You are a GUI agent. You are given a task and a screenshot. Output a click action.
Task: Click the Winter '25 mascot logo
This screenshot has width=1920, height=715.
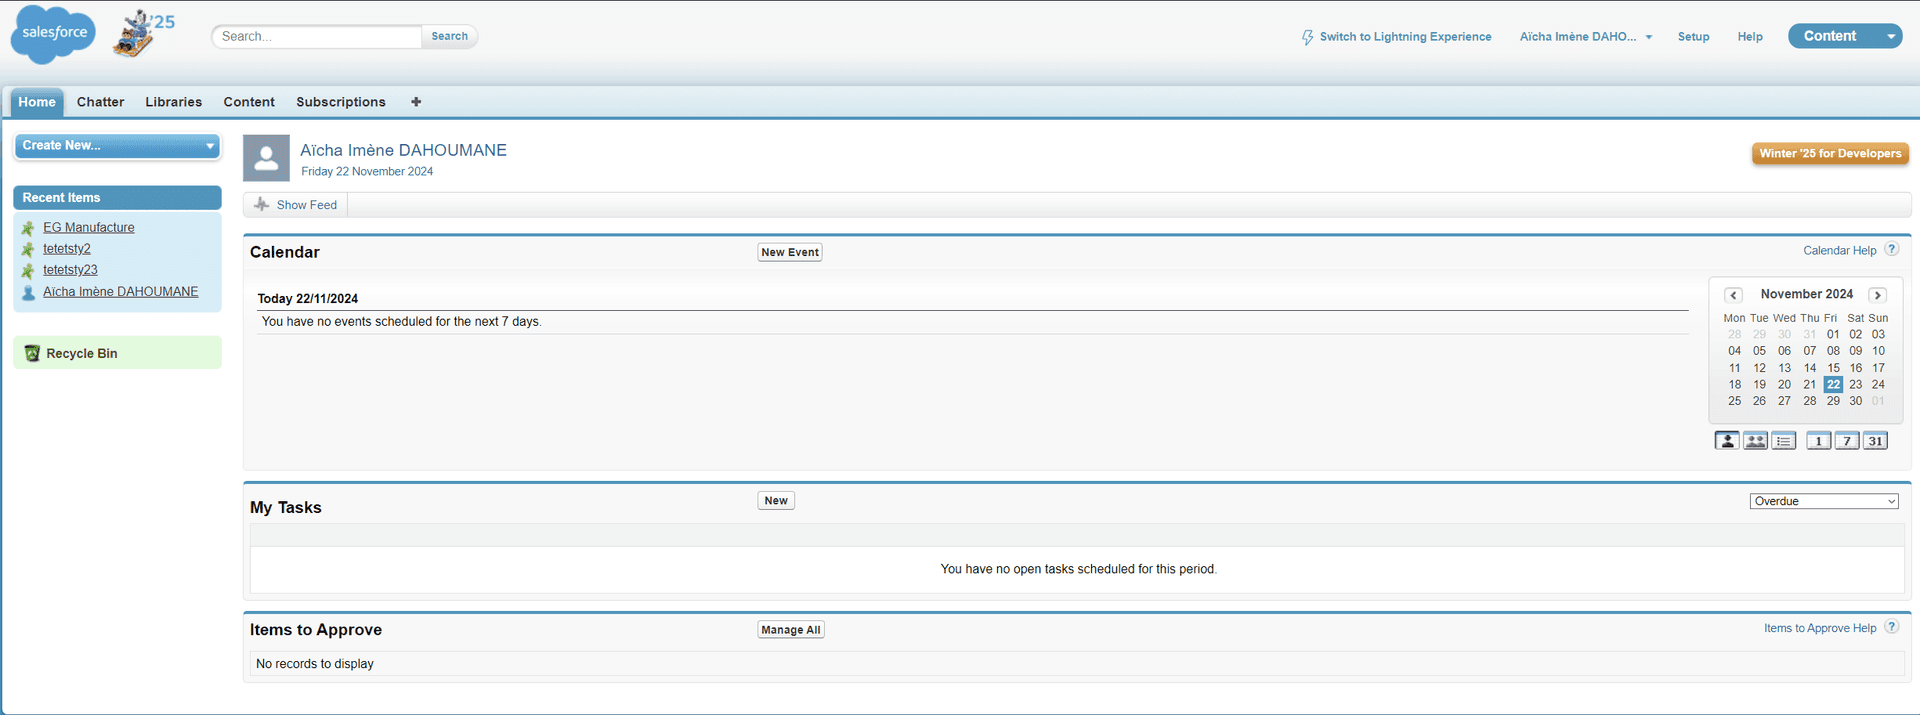[x=143, y=34]
